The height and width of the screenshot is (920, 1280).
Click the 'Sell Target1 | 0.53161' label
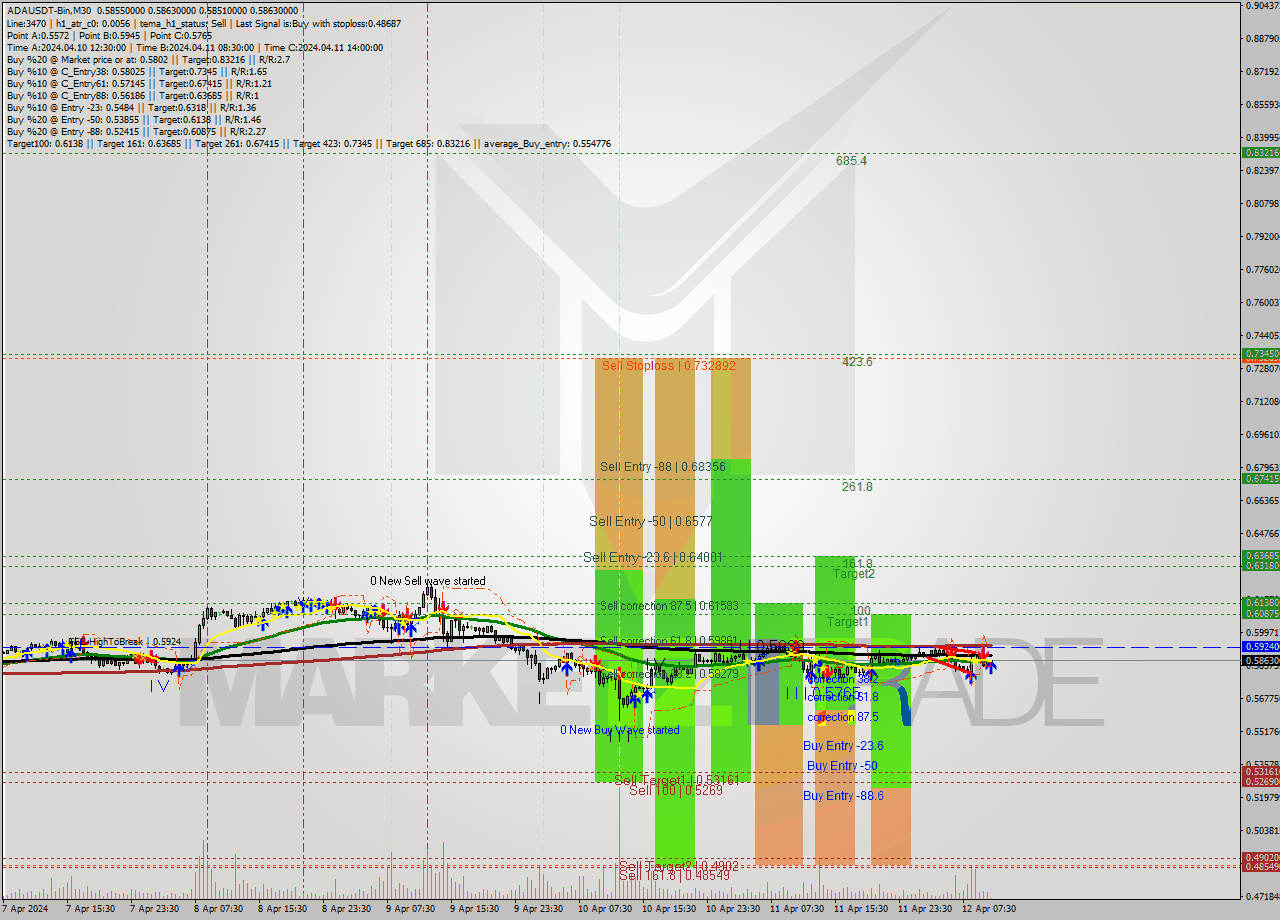[676, 780]
